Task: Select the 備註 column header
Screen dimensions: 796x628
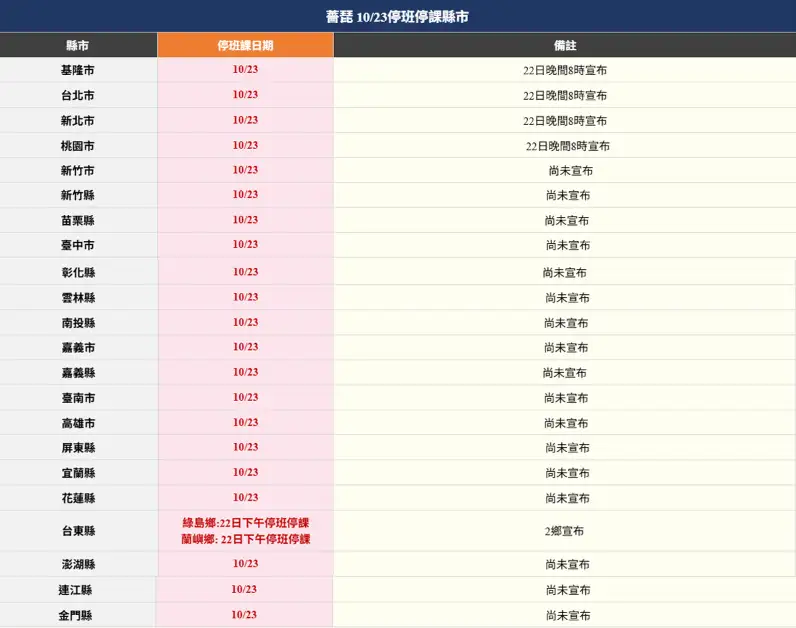Action: tap(565, 45)
